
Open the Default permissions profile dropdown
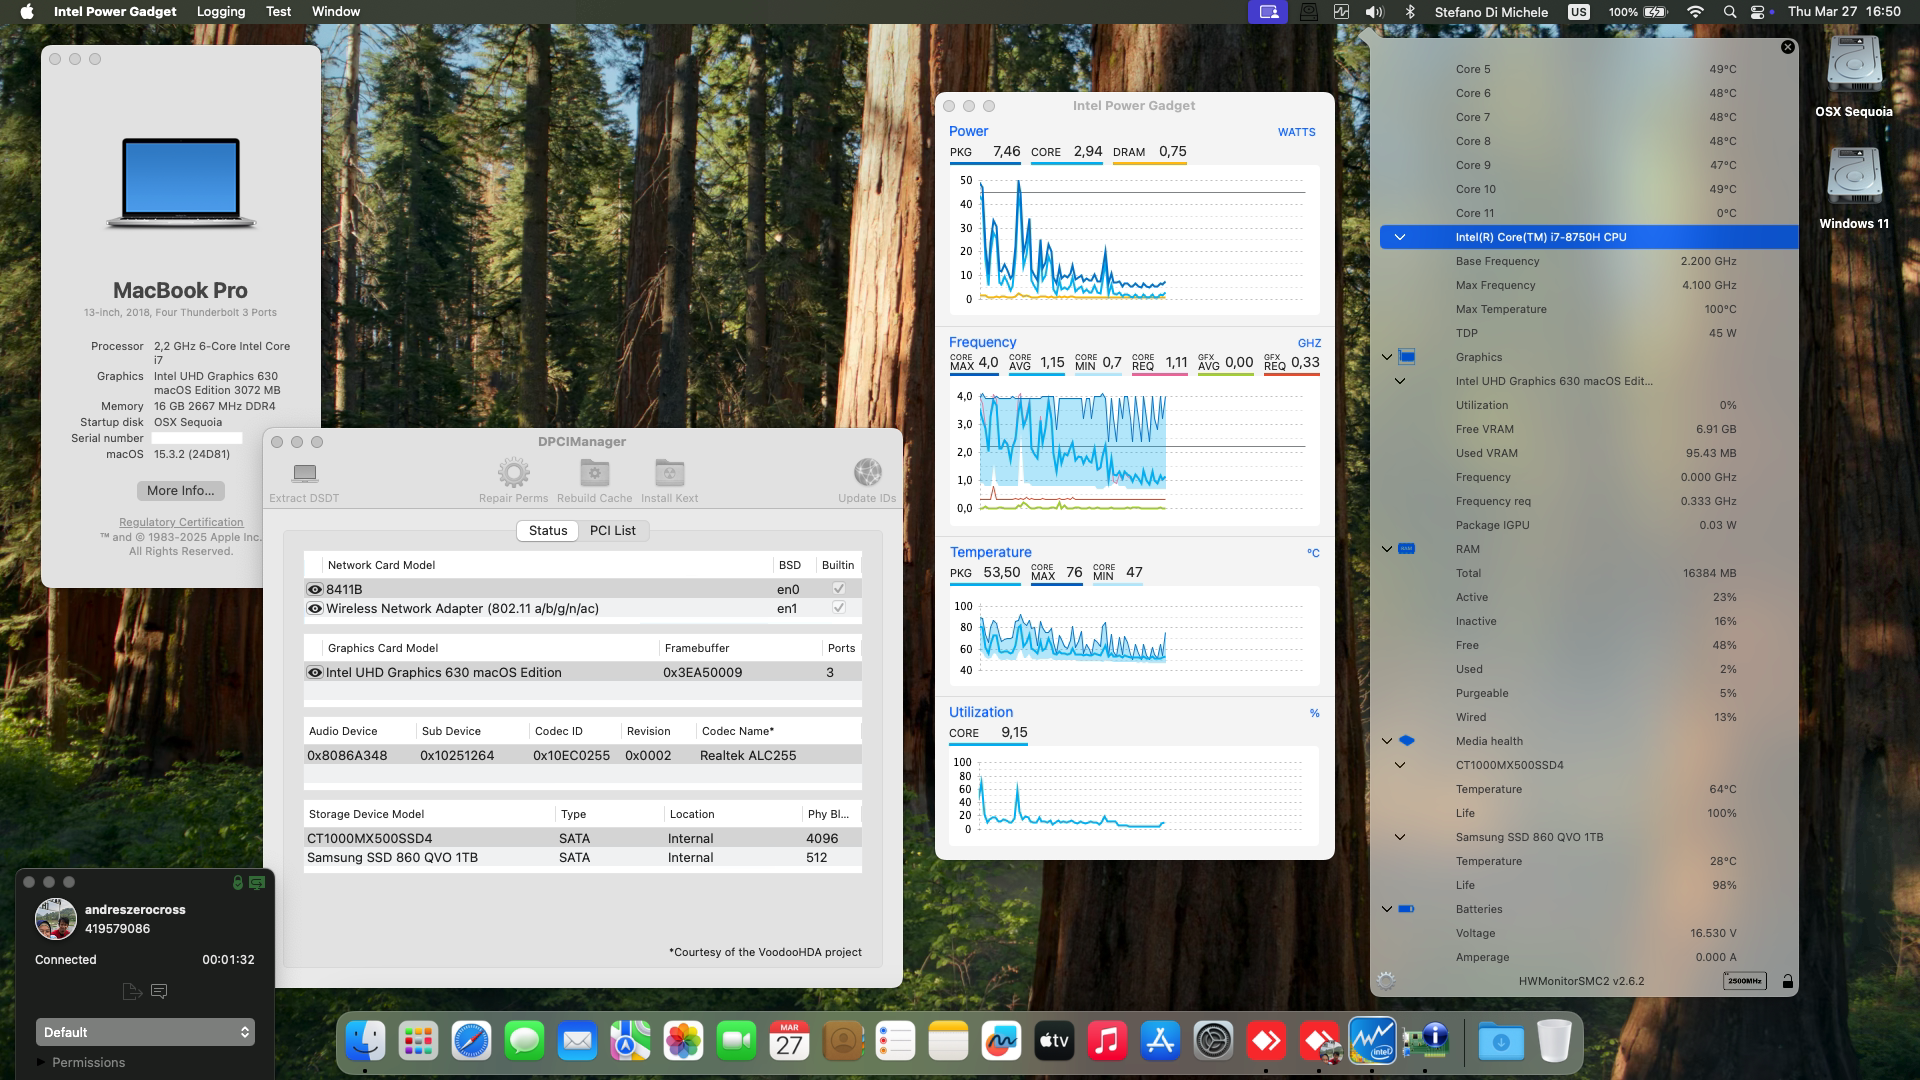tap(145, 1031)
